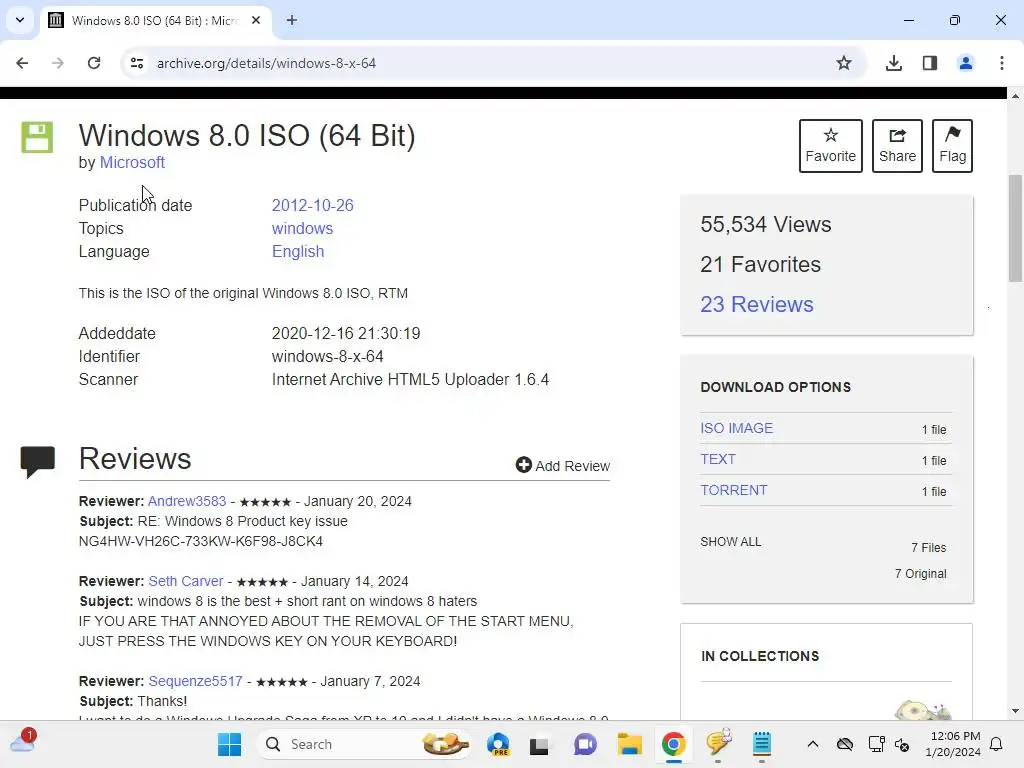Click the scrollbar down arrow

(1015, 711)
